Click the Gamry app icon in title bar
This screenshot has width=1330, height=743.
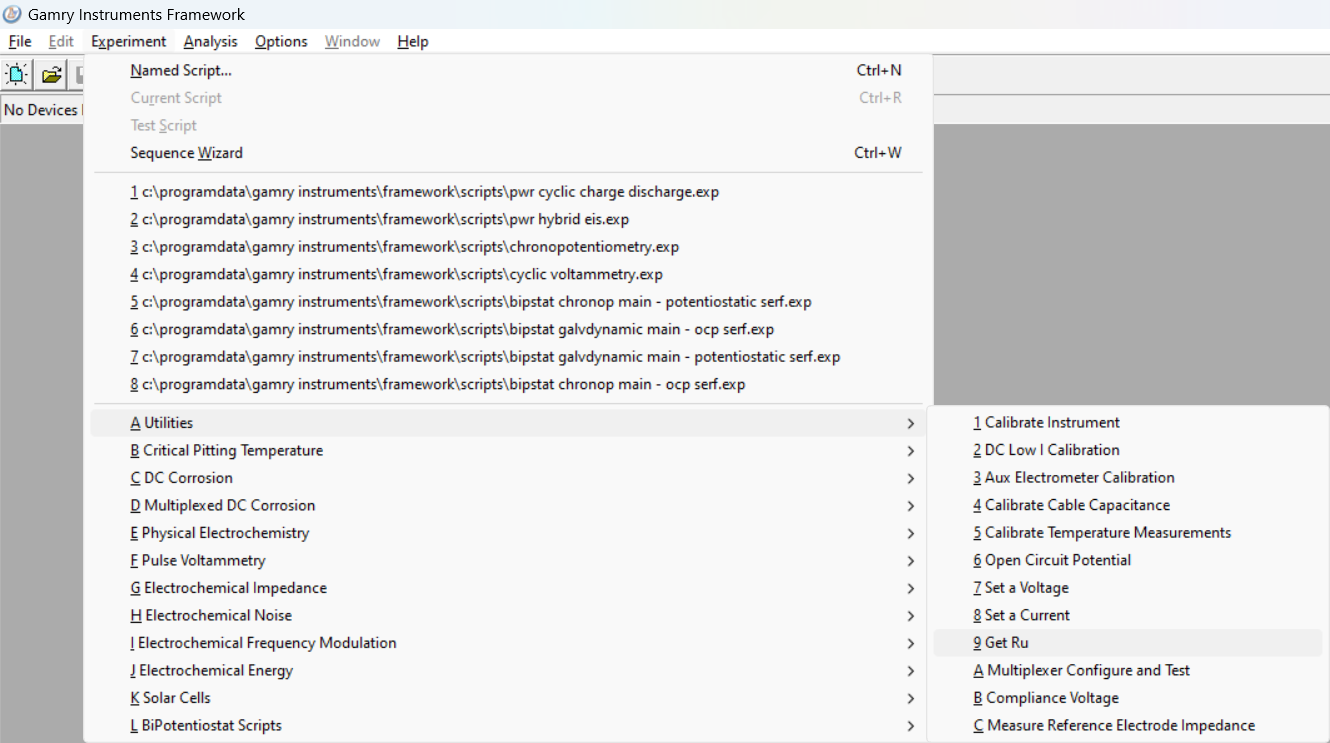[x=13, y=14]
